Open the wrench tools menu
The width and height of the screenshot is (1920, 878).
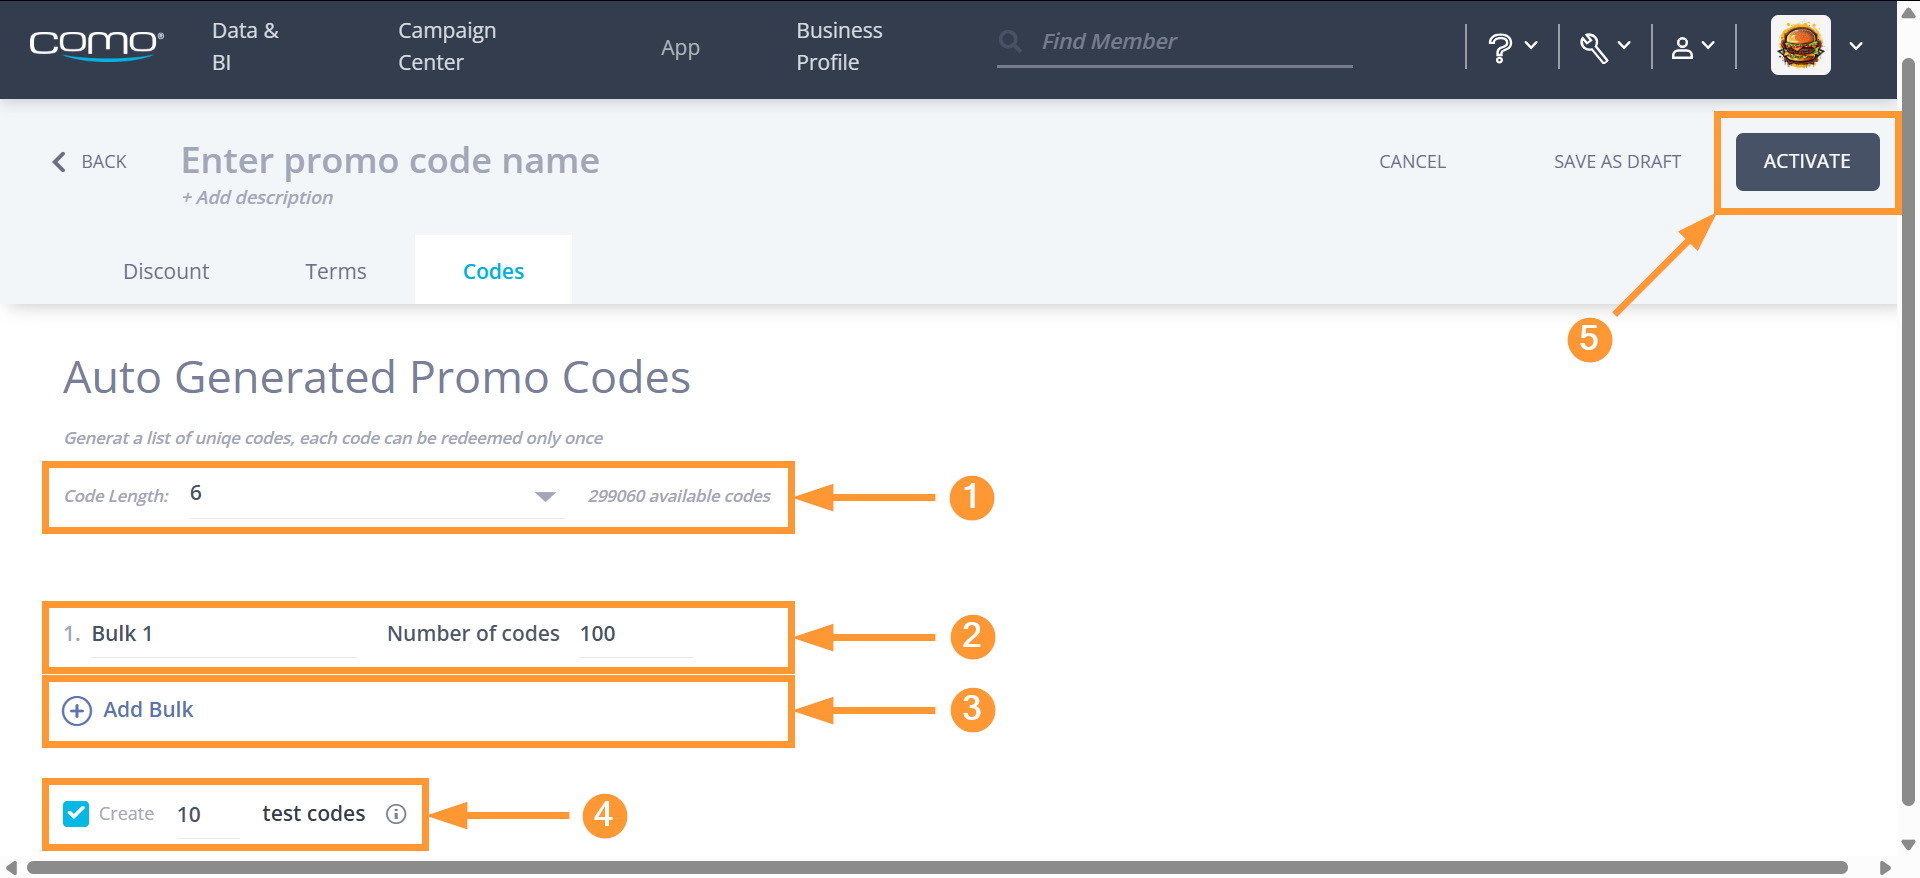point(1605,46)
